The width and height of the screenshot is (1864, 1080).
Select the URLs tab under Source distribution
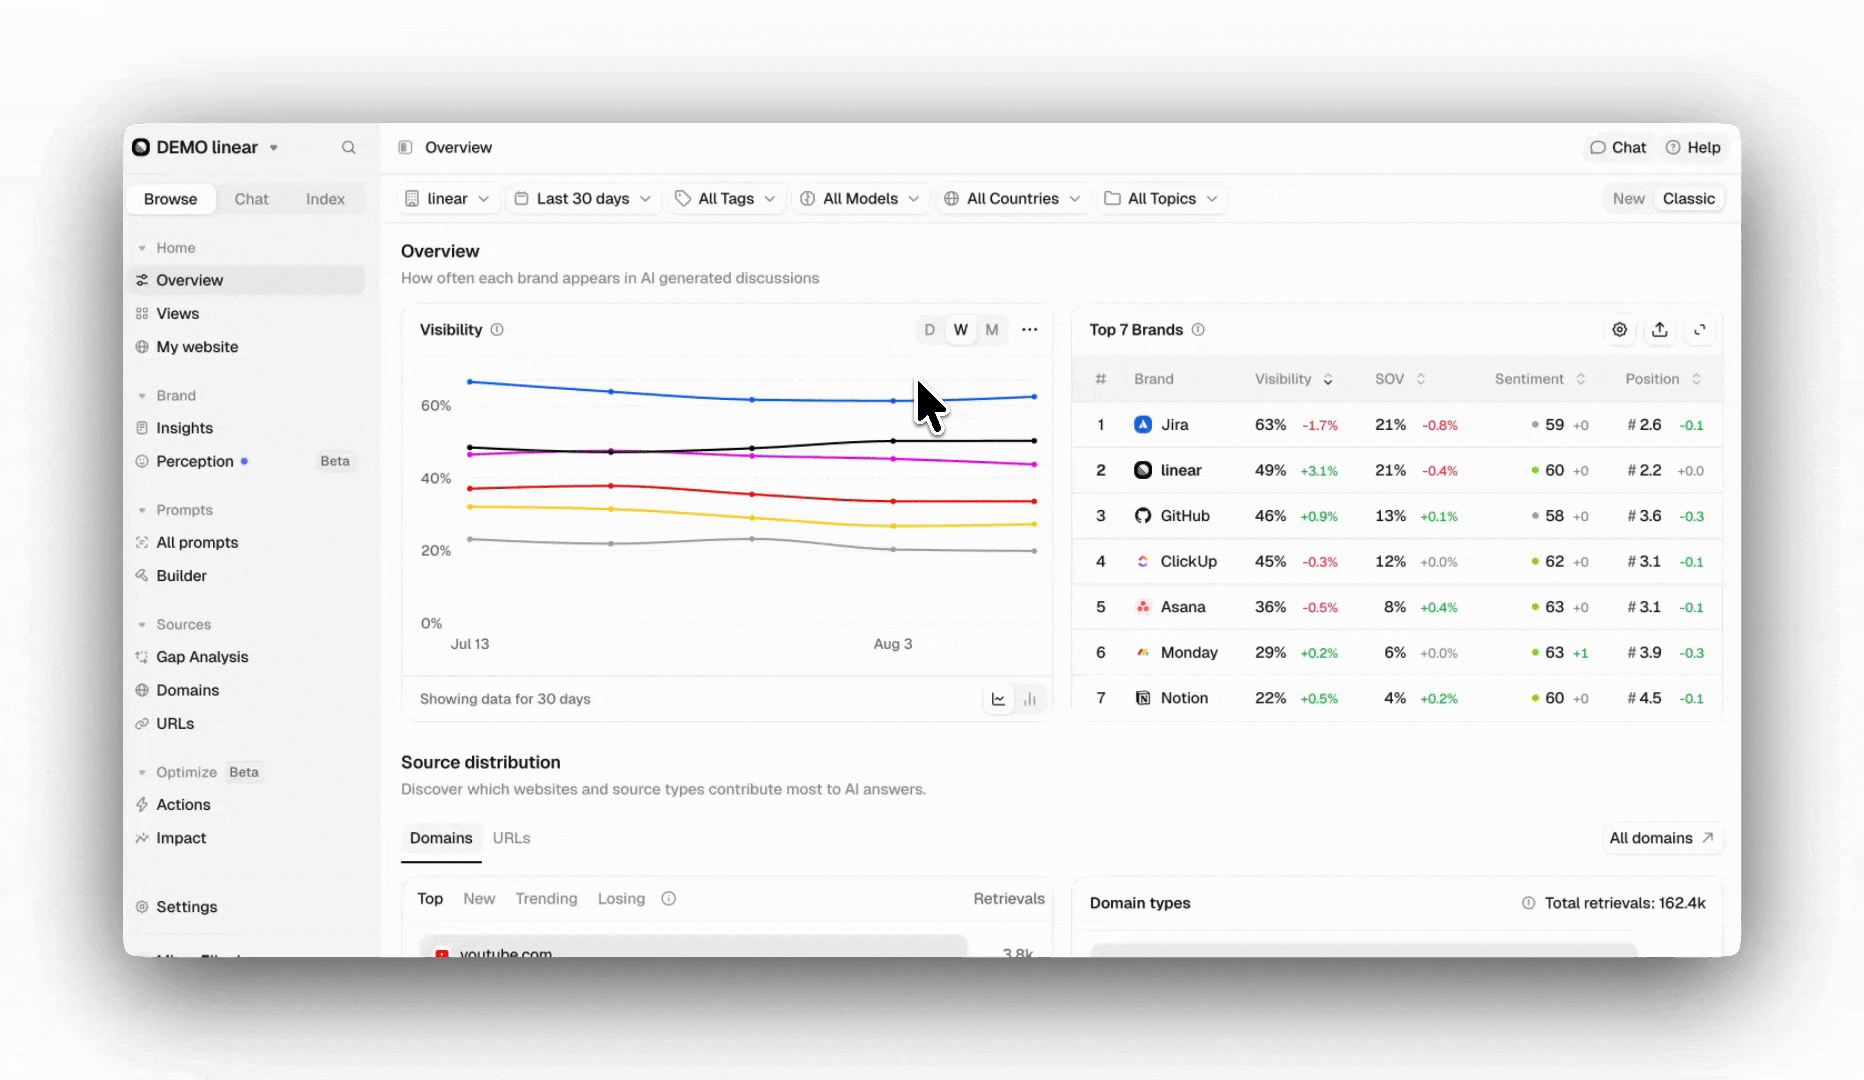point(511,838)
